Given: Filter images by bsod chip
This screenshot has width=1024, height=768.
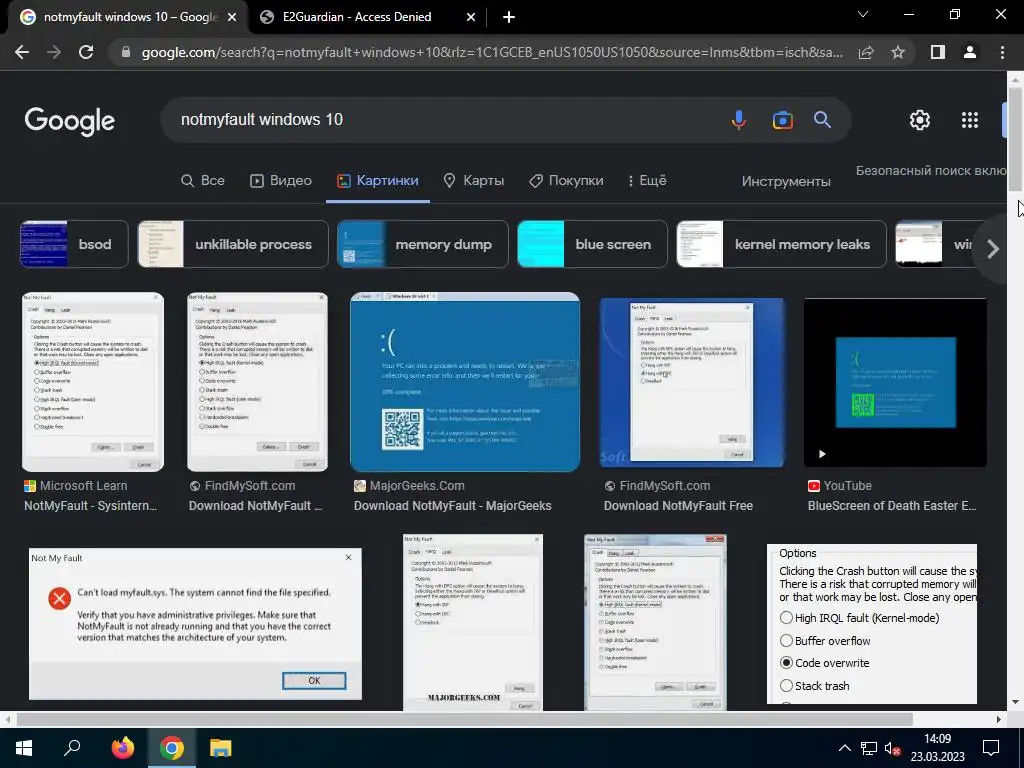Looking at the screenshot, I should pyautogui.click(x=74, y=244).
